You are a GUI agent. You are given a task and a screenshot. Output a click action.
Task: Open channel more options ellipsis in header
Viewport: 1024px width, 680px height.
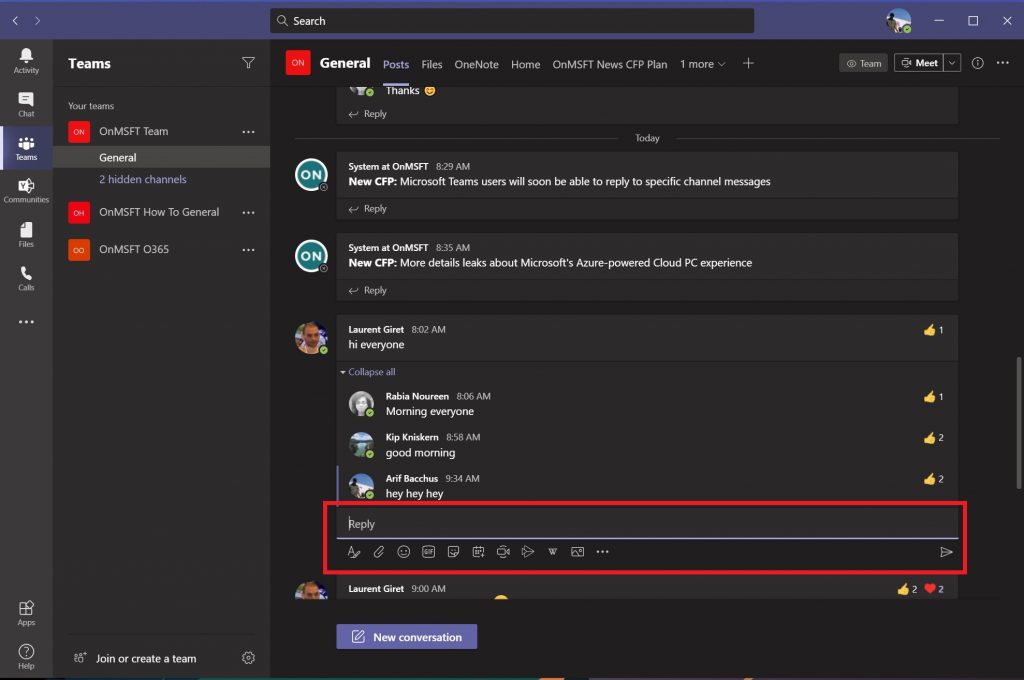(x=1003, y=63)
